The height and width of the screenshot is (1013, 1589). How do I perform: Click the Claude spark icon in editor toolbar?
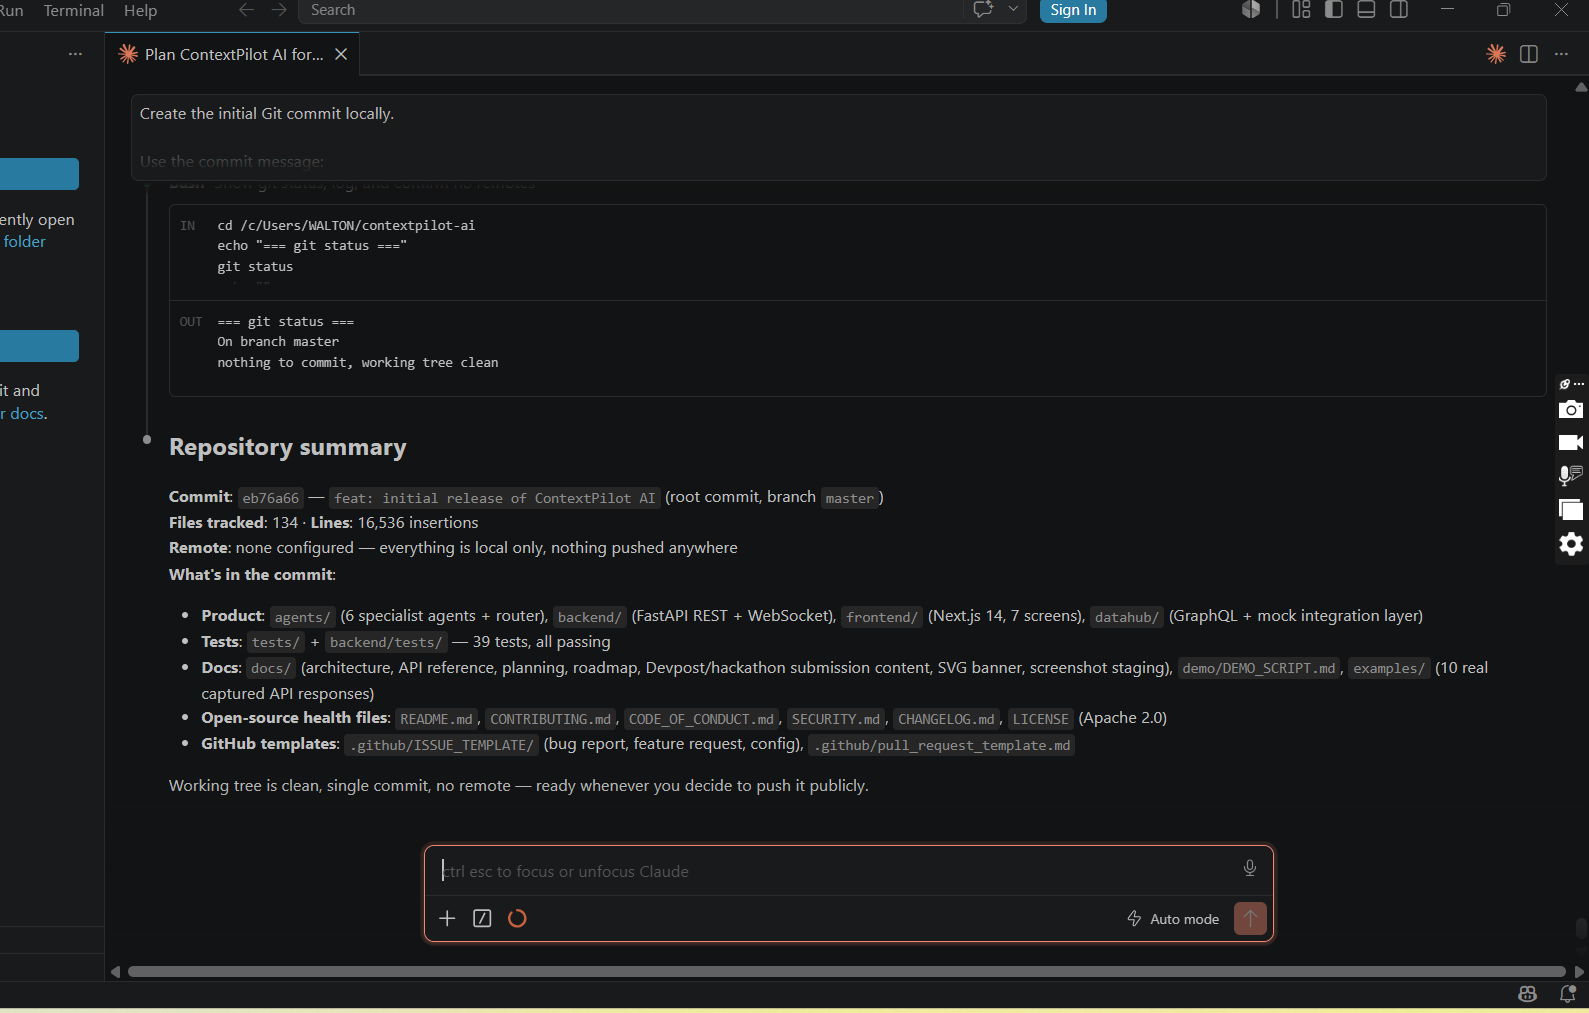click(x=1496, y=54)
